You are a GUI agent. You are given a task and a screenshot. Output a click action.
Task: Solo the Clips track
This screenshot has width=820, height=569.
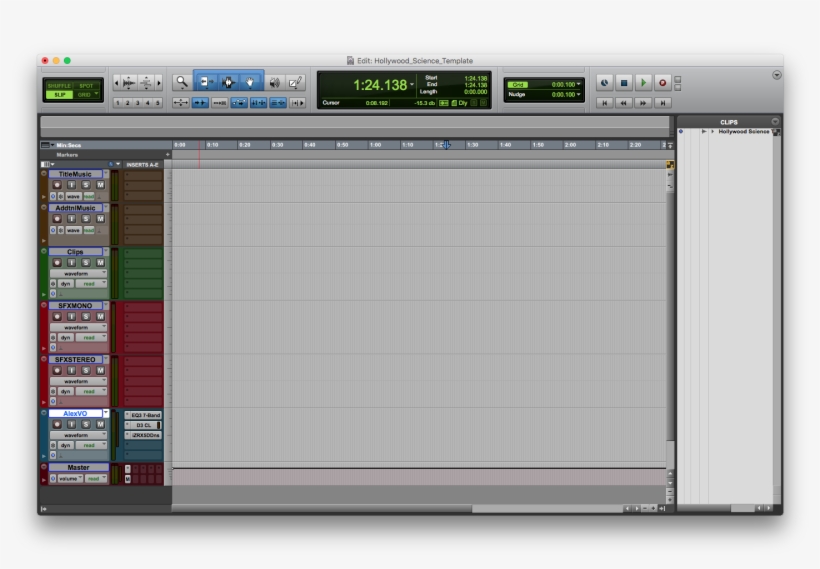tap(86, 263)
